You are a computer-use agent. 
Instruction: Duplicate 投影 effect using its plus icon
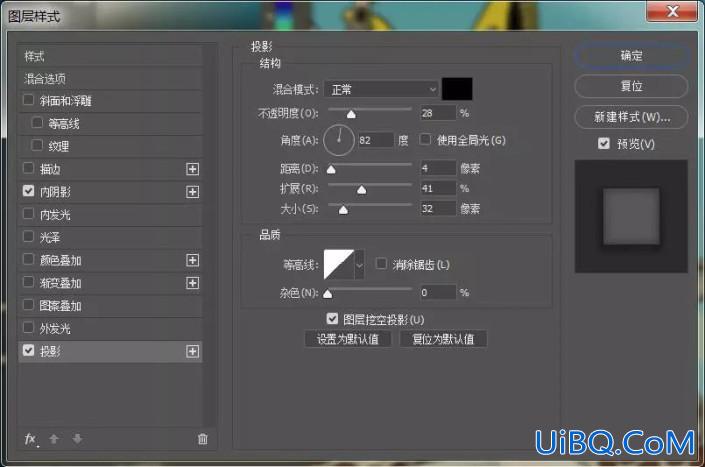pyautogui.click(x=192, y=351)
